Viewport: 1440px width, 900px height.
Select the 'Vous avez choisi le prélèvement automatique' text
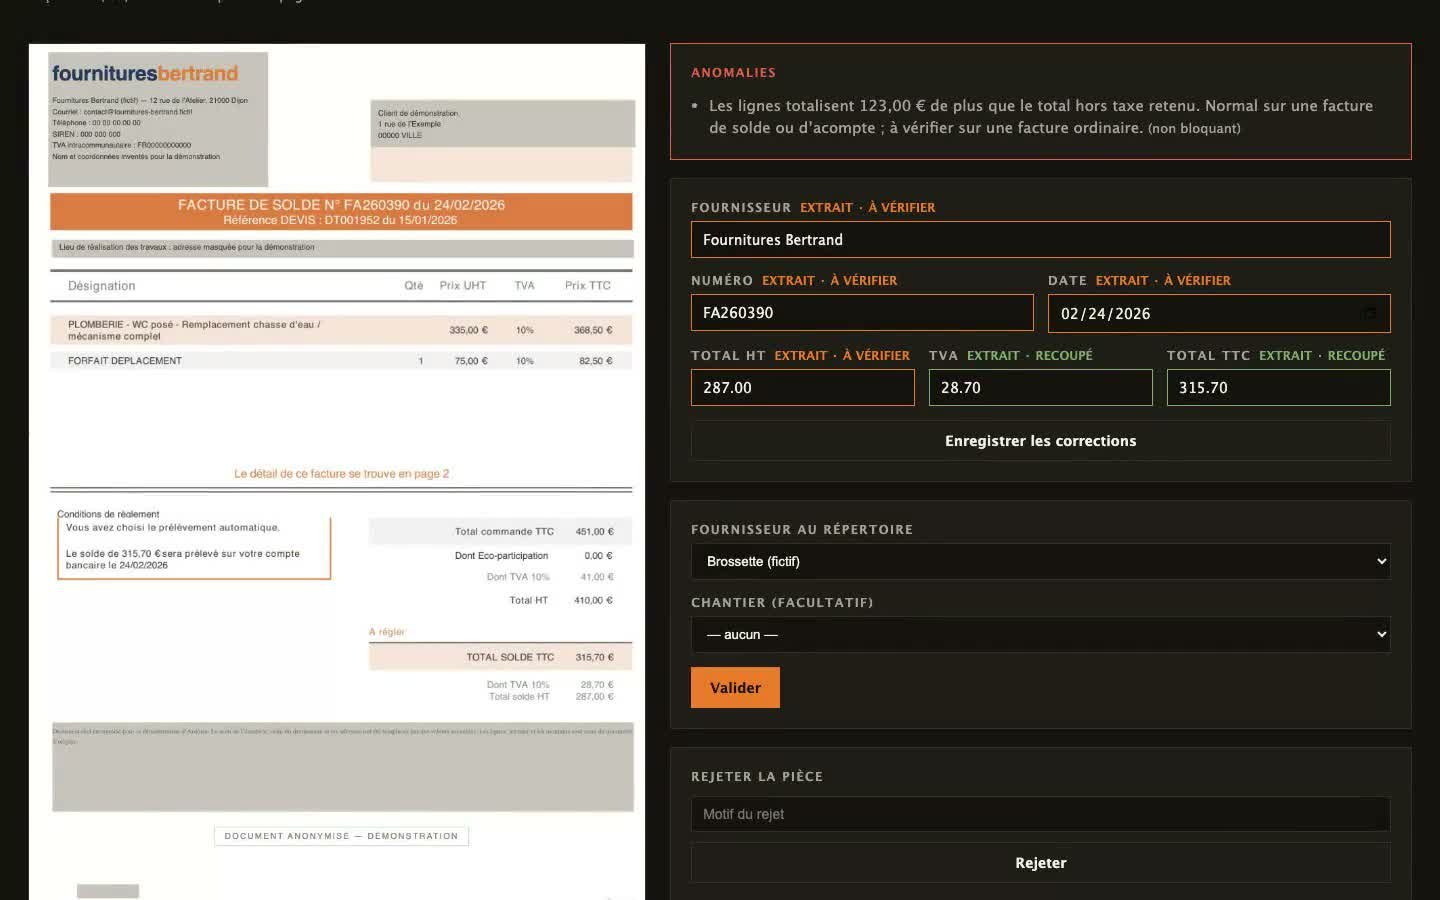click(x=173, y=527)
